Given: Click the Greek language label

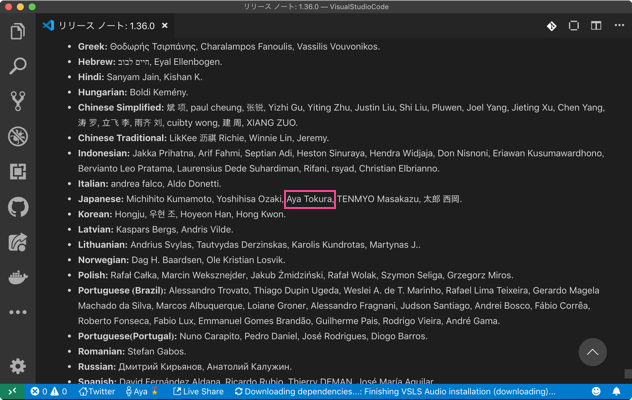Looking at the screenshot, I should pos(93,47).
